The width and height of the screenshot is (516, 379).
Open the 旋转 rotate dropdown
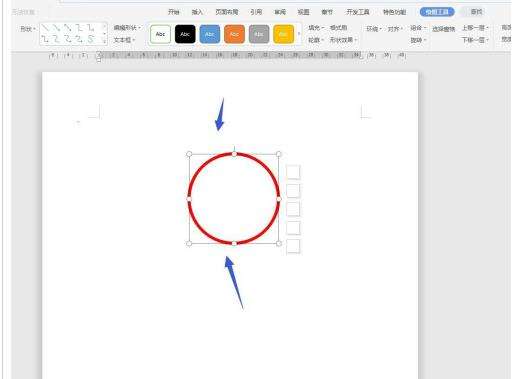418,40
